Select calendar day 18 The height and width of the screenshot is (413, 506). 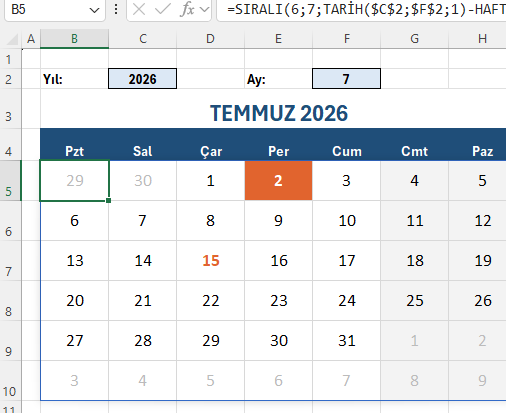click(x=414, y=261)
